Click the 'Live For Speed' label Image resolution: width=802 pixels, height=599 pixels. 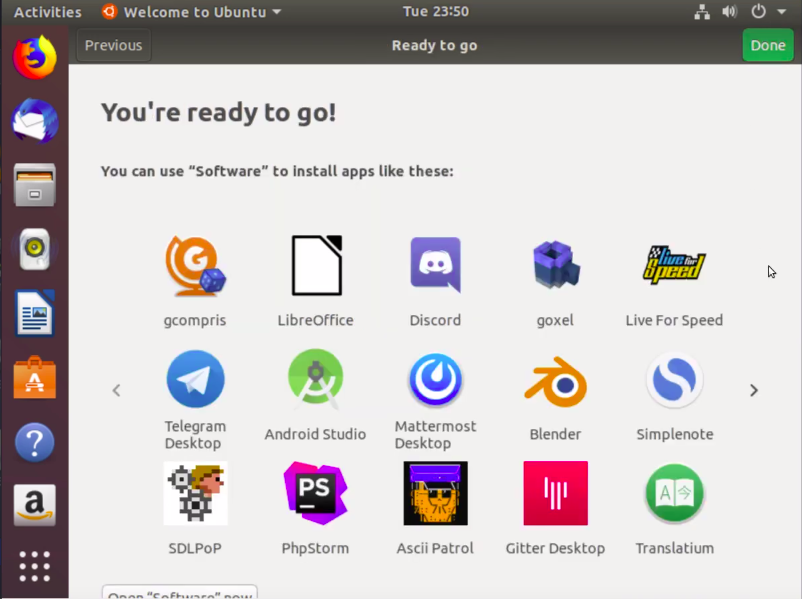pyautogui.click(x=674, y=320)
